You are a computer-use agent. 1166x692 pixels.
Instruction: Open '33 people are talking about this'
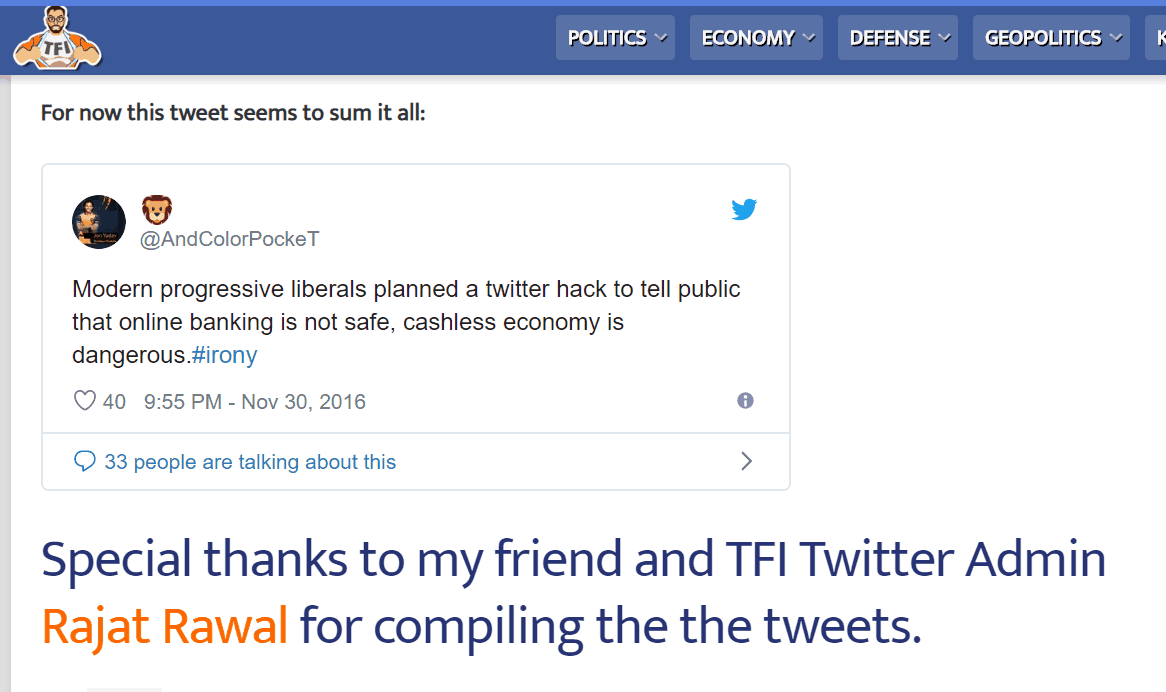click(250, 462)
